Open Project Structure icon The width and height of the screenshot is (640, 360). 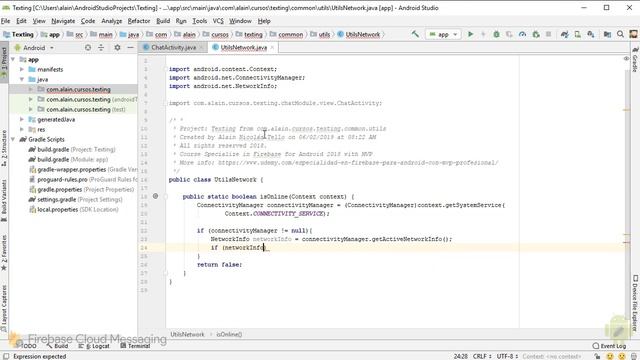[x=607, y=34]
